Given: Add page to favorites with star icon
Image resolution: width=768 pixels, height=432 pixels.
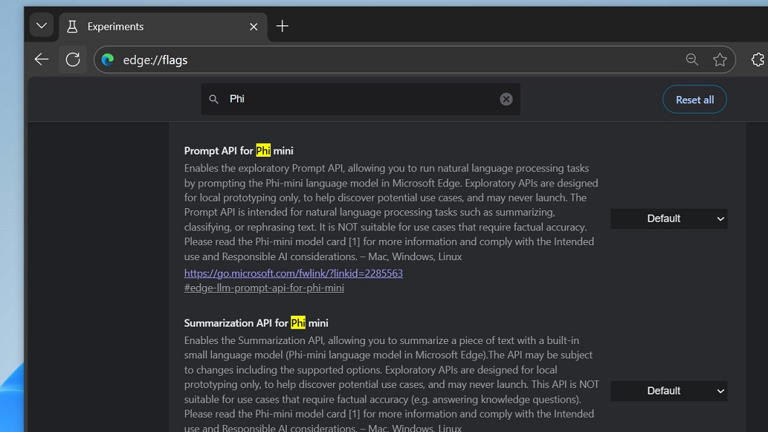Looking at the screenshot, I should point(720,60).
